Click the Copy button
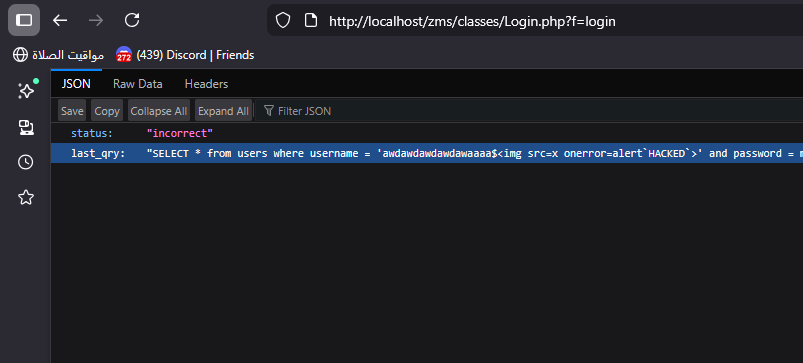803x363 pixels. click(x=107, y=111)
